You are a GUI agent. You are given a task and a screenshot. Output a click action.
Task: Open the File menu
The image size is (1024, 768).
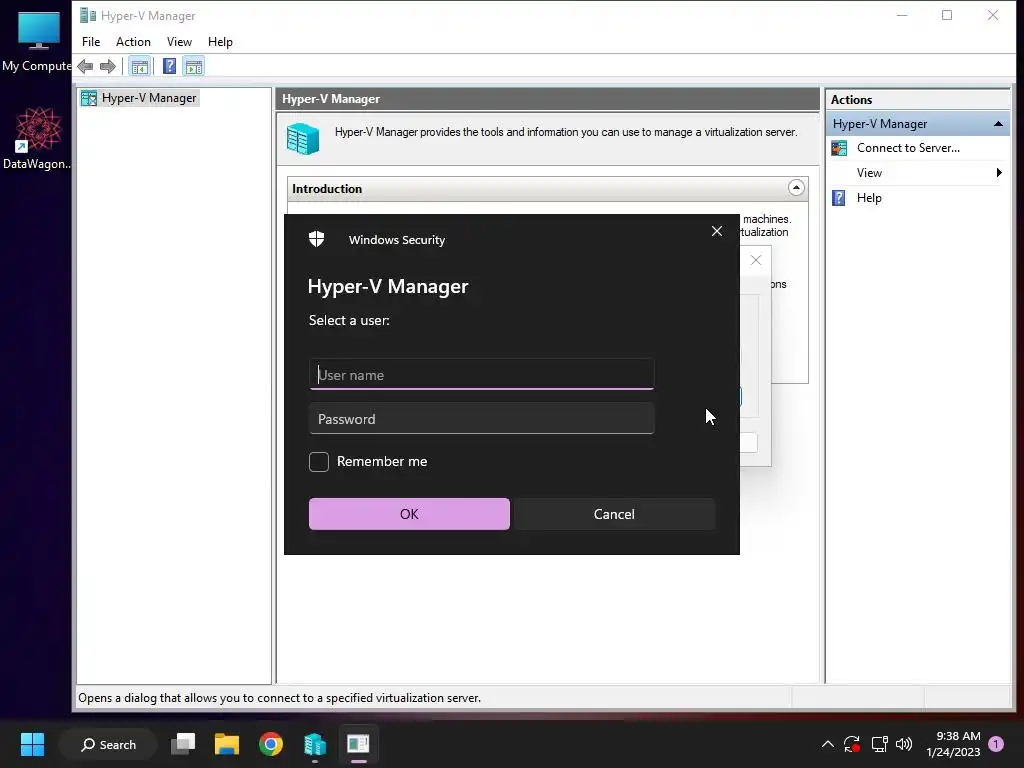[x=91, y=42]
